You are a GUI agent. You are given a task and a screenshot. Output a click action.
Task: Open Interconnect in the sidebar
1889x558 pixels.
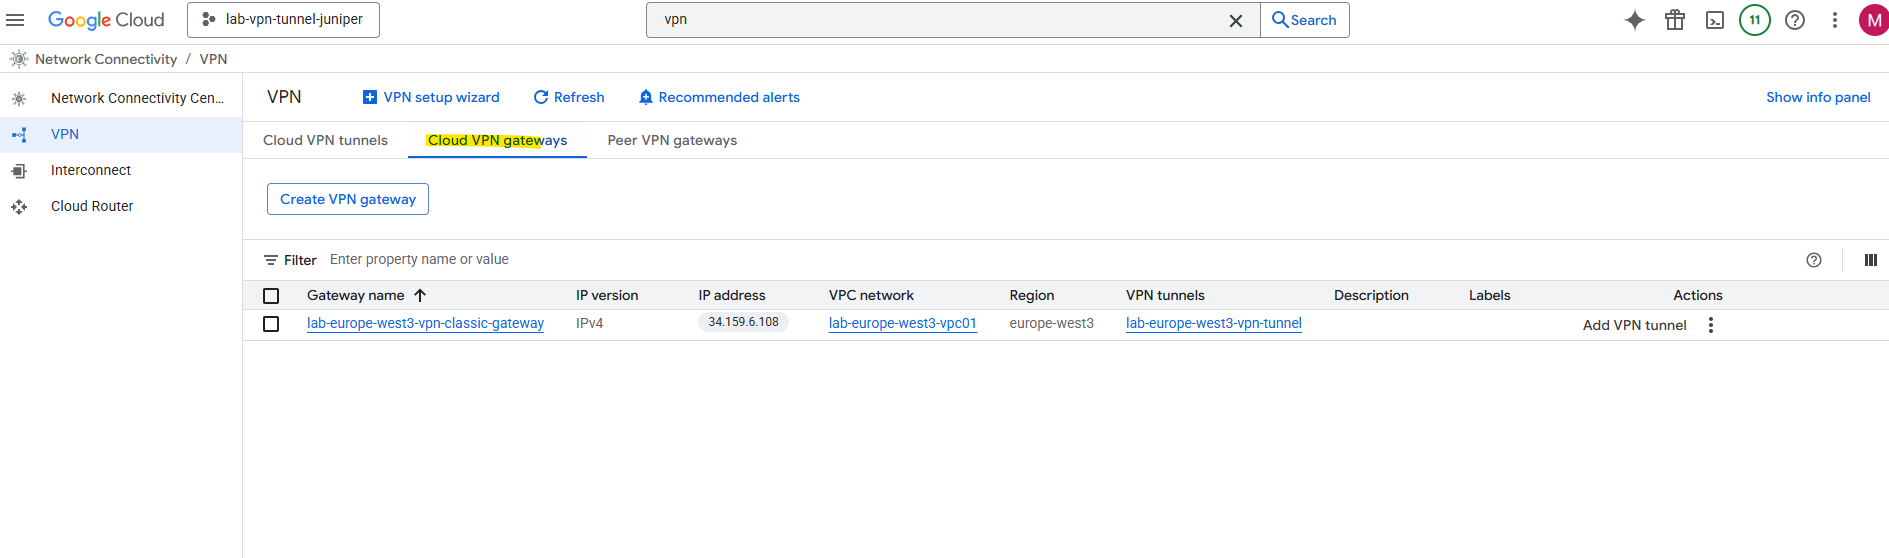point(121,170)
